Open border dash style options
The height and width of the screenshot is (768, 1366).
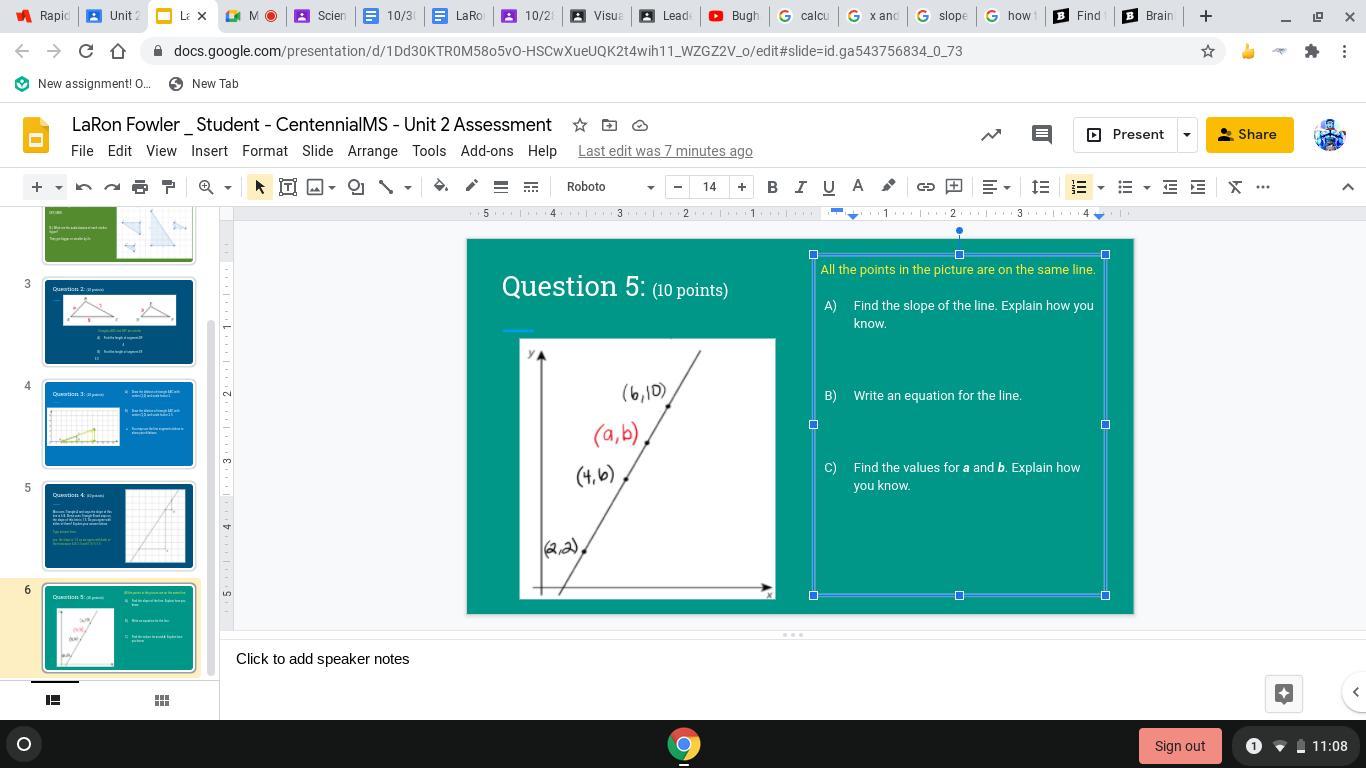[x=531, y=187]
